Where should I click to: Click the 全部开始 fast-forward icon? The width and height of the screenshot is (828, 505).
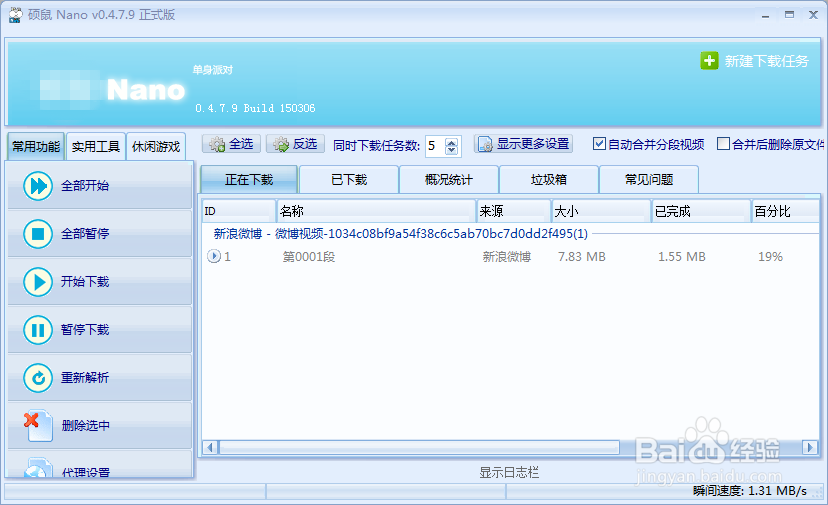pos(38,186)
